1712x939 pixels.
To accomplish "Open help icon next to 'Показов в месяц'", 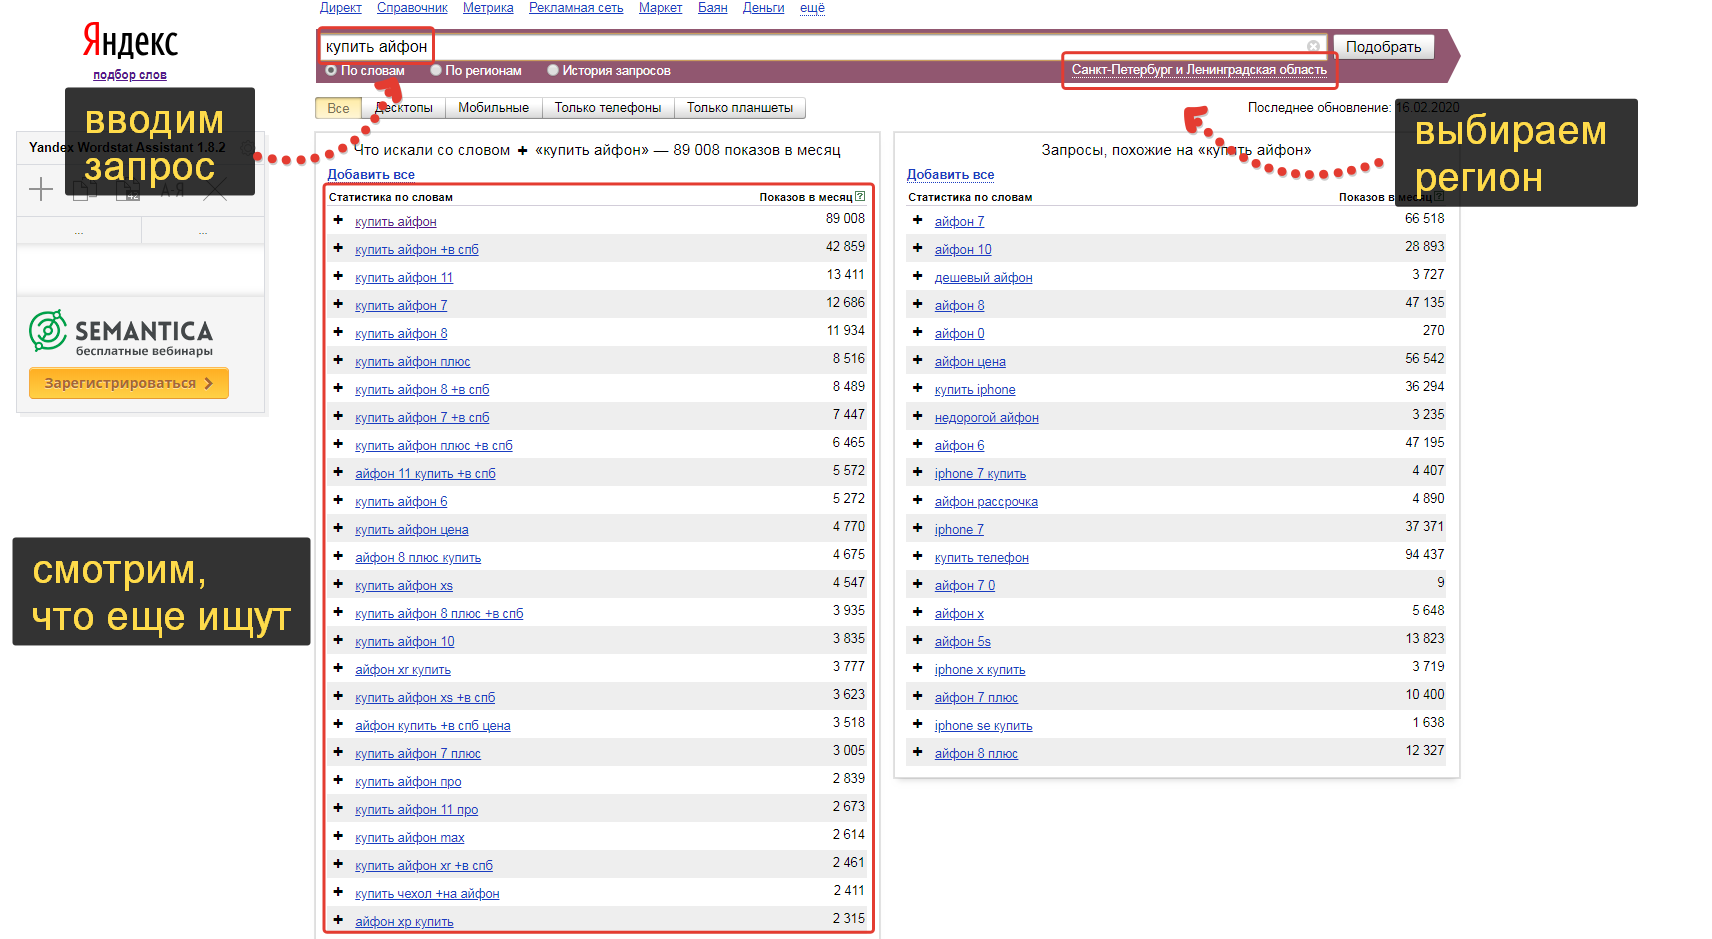I will pyautogui.click(x=860, y=197).
